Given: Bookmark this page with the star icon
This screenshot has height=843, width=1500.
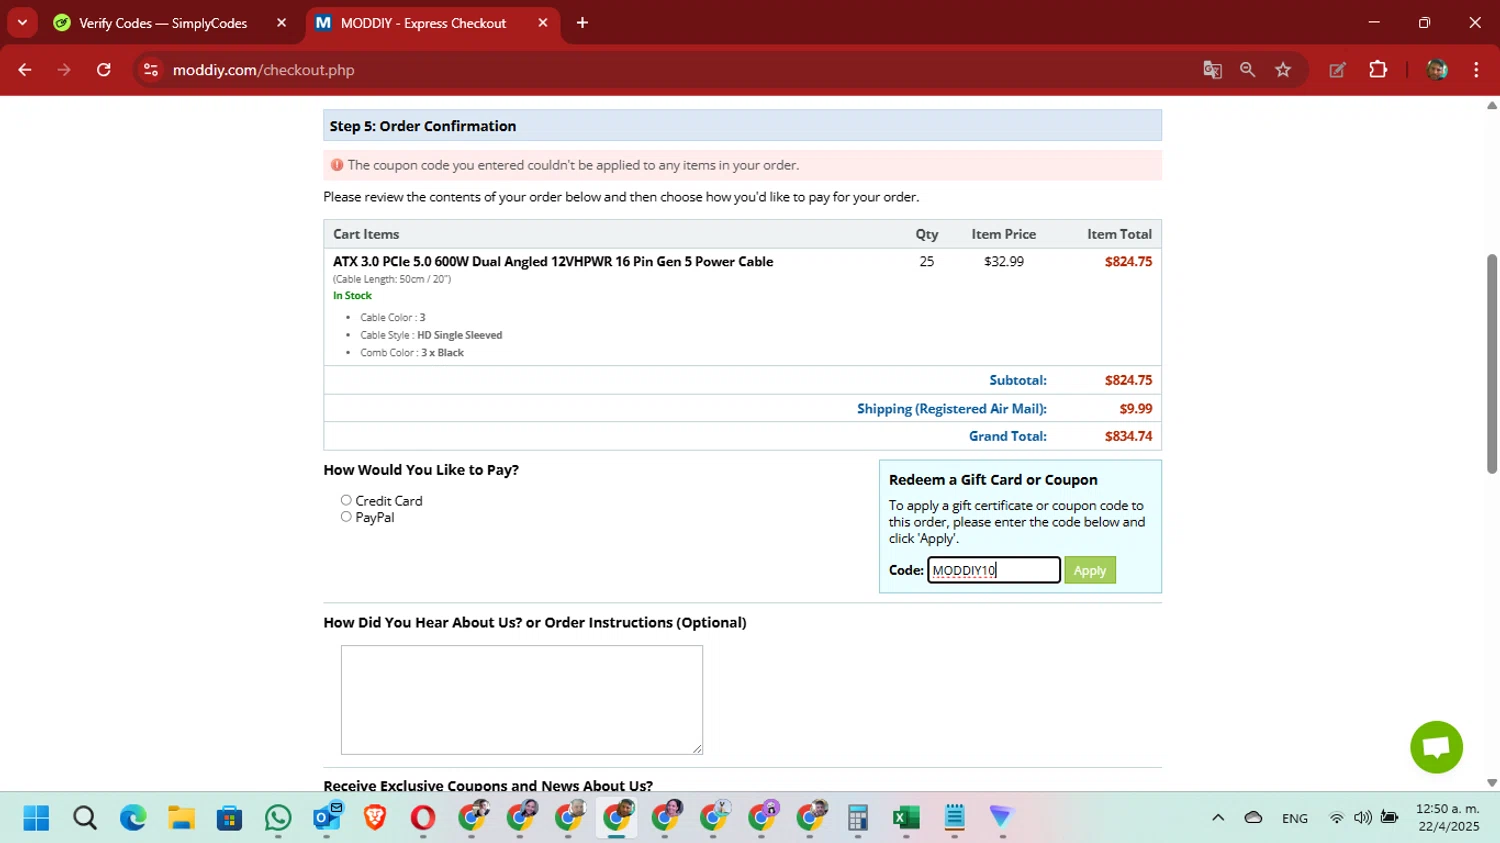Looking at the screenshot, I should click(1283, 70).
